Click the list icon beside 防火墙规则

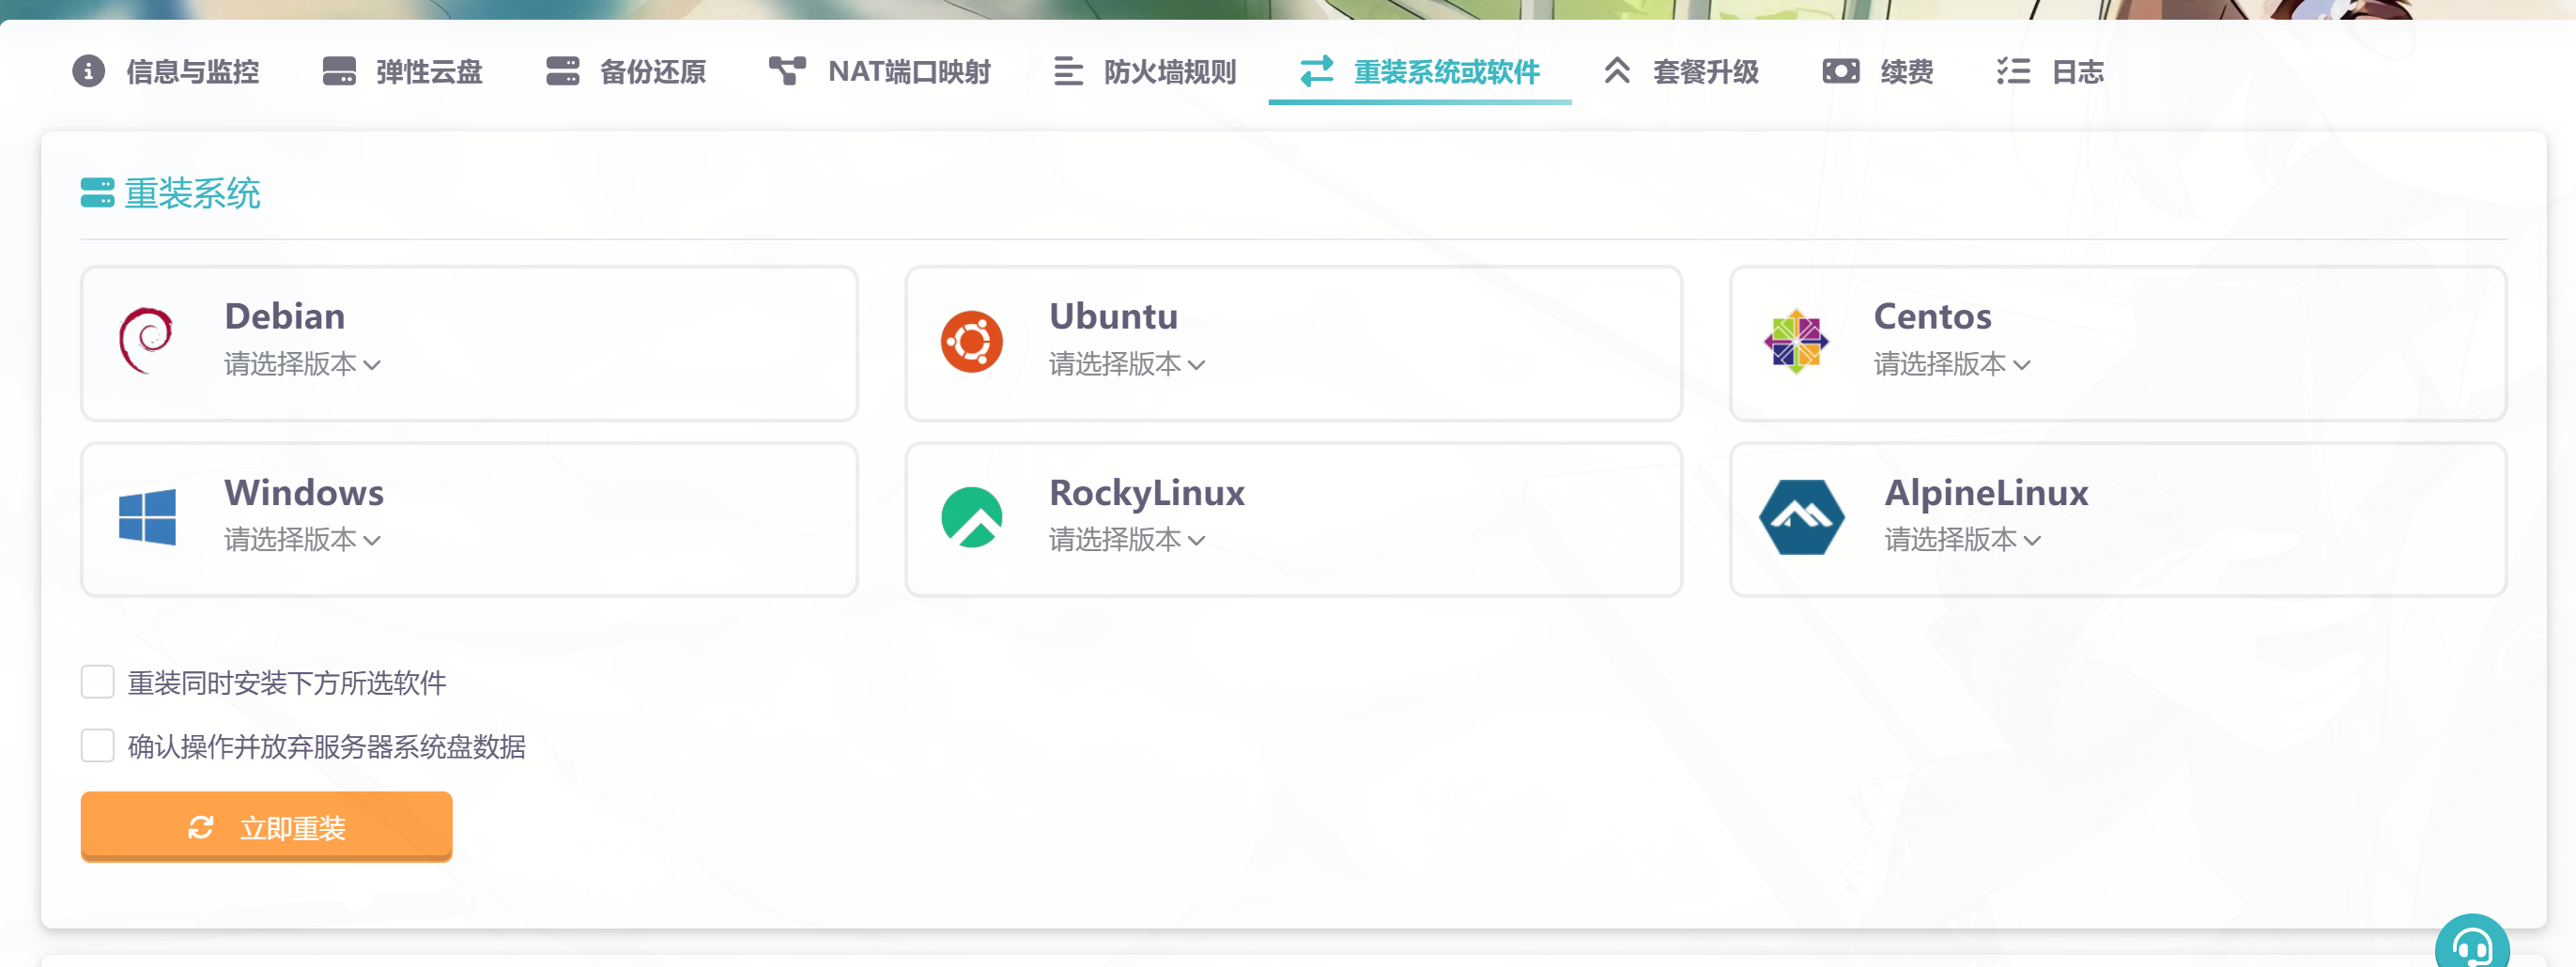tap(1067, 71)
